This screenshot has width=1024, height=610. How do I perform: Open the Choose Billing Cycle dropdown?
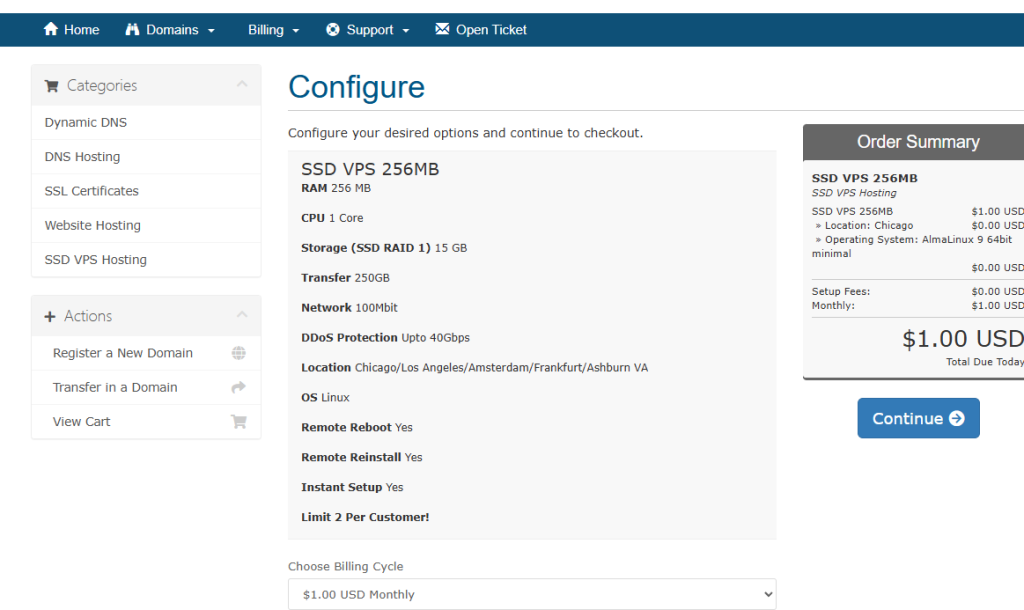531,594
